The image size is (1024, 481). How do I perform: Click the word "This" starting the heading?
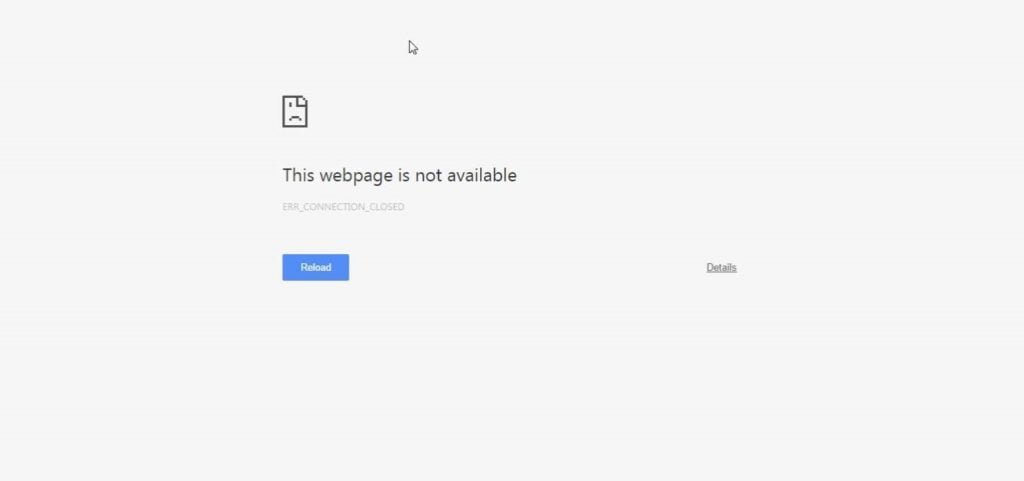(x=298, y=175)
